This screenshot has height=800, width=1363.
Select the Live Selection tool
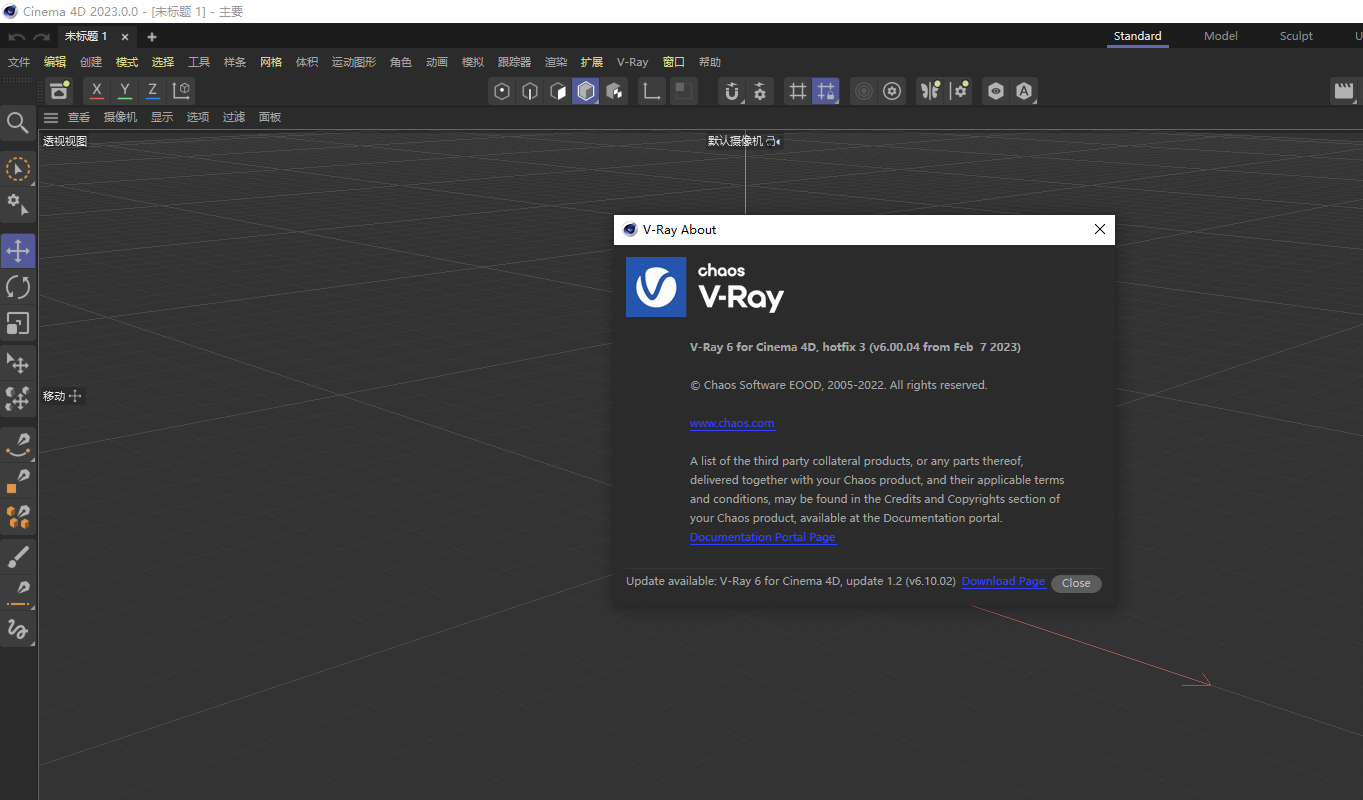coord(17,169)
